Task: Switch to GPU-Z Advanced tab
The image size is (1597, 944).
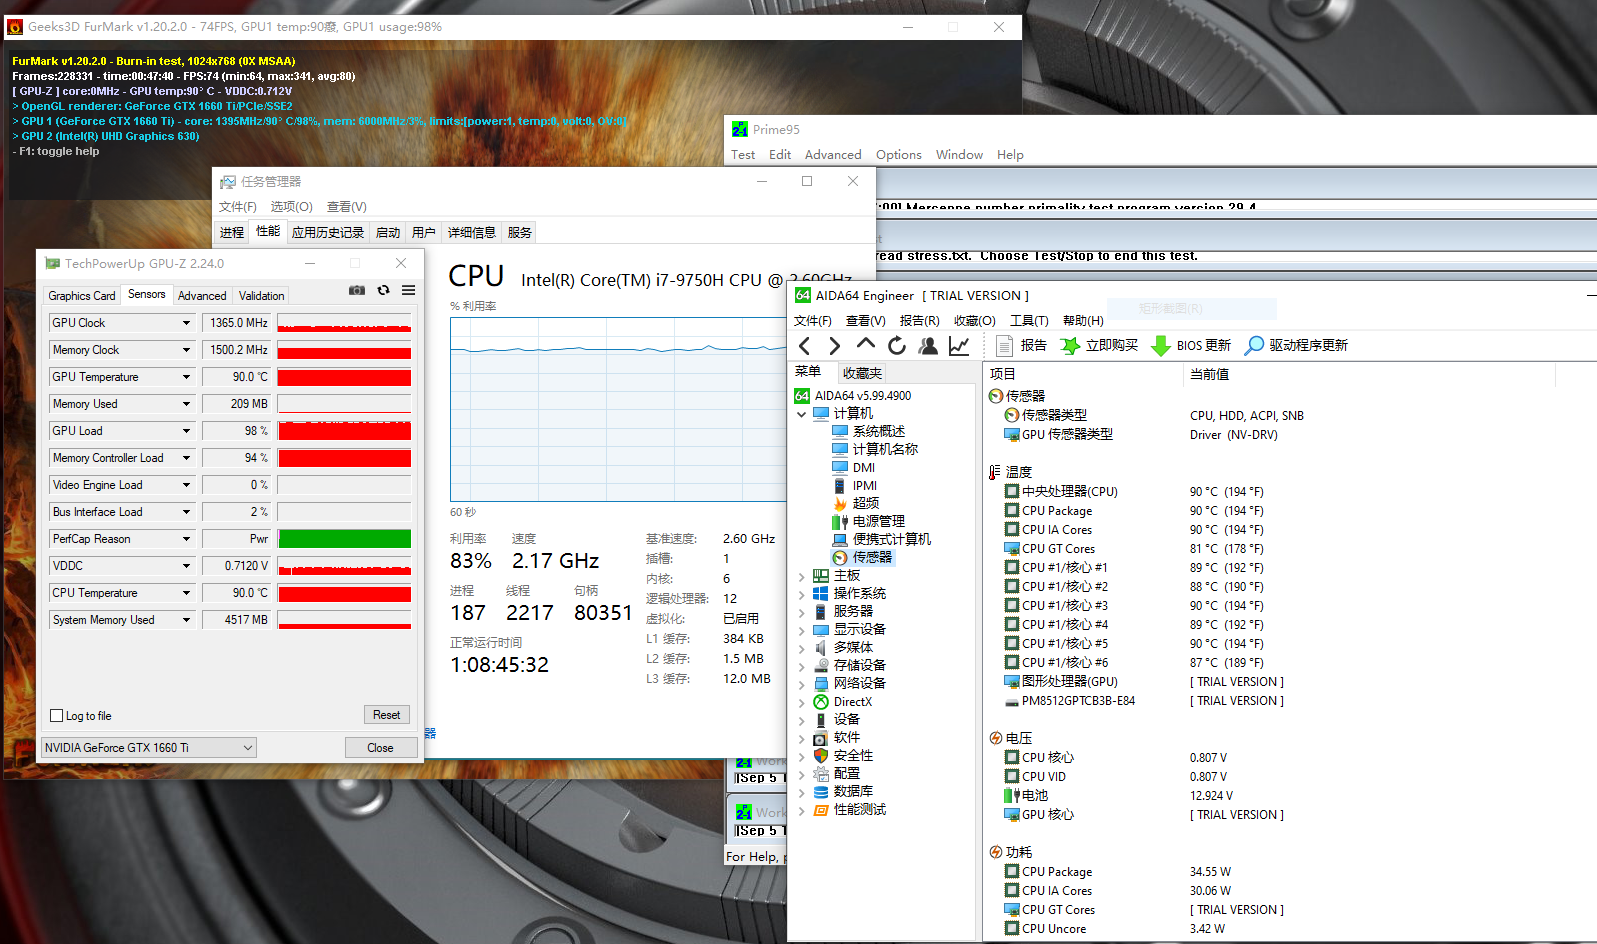Action: click(x=202, y=296)
